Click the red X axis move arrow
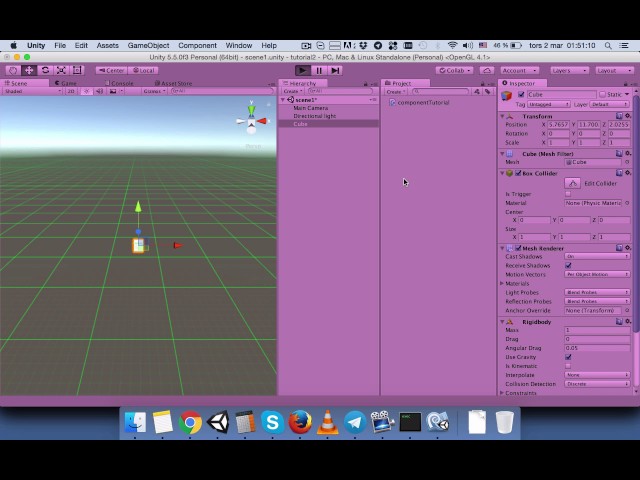Image resolution: width=640 pixels, height=480 pixels. [178, 245]
